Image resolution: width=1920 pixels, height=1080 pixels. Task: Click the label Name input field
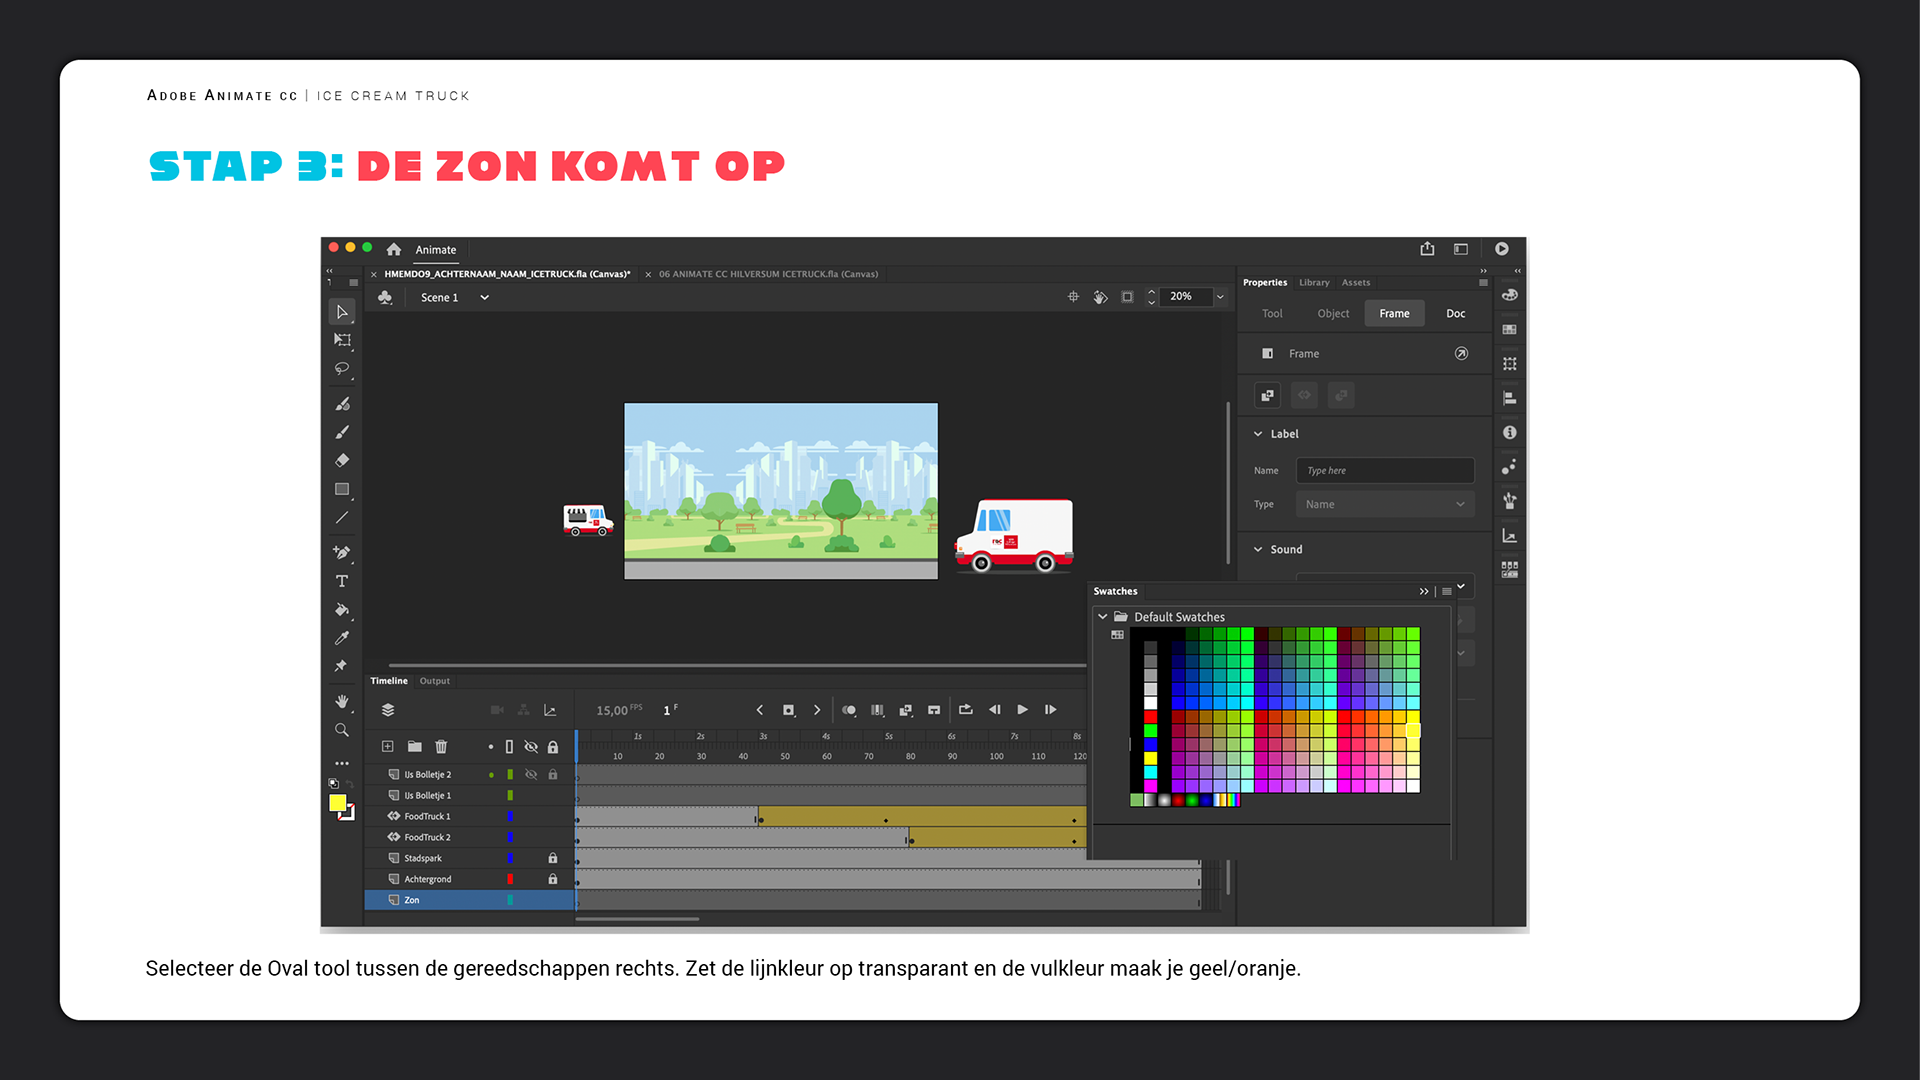1384,471
